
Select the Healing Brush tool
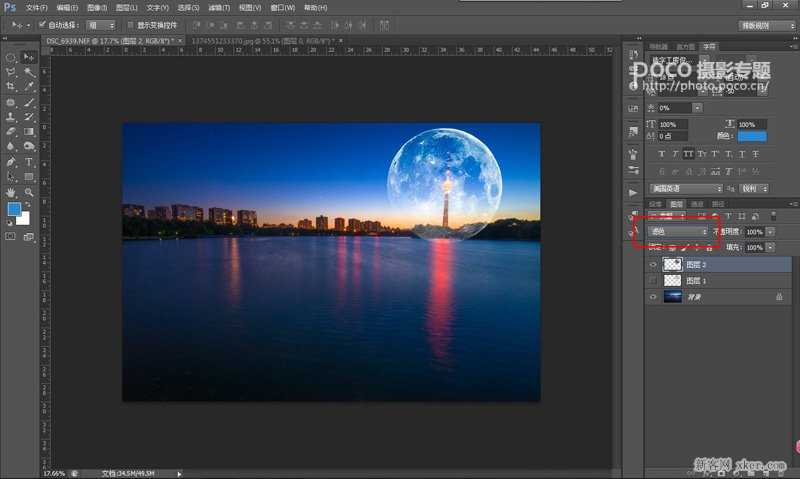point(11,102)
